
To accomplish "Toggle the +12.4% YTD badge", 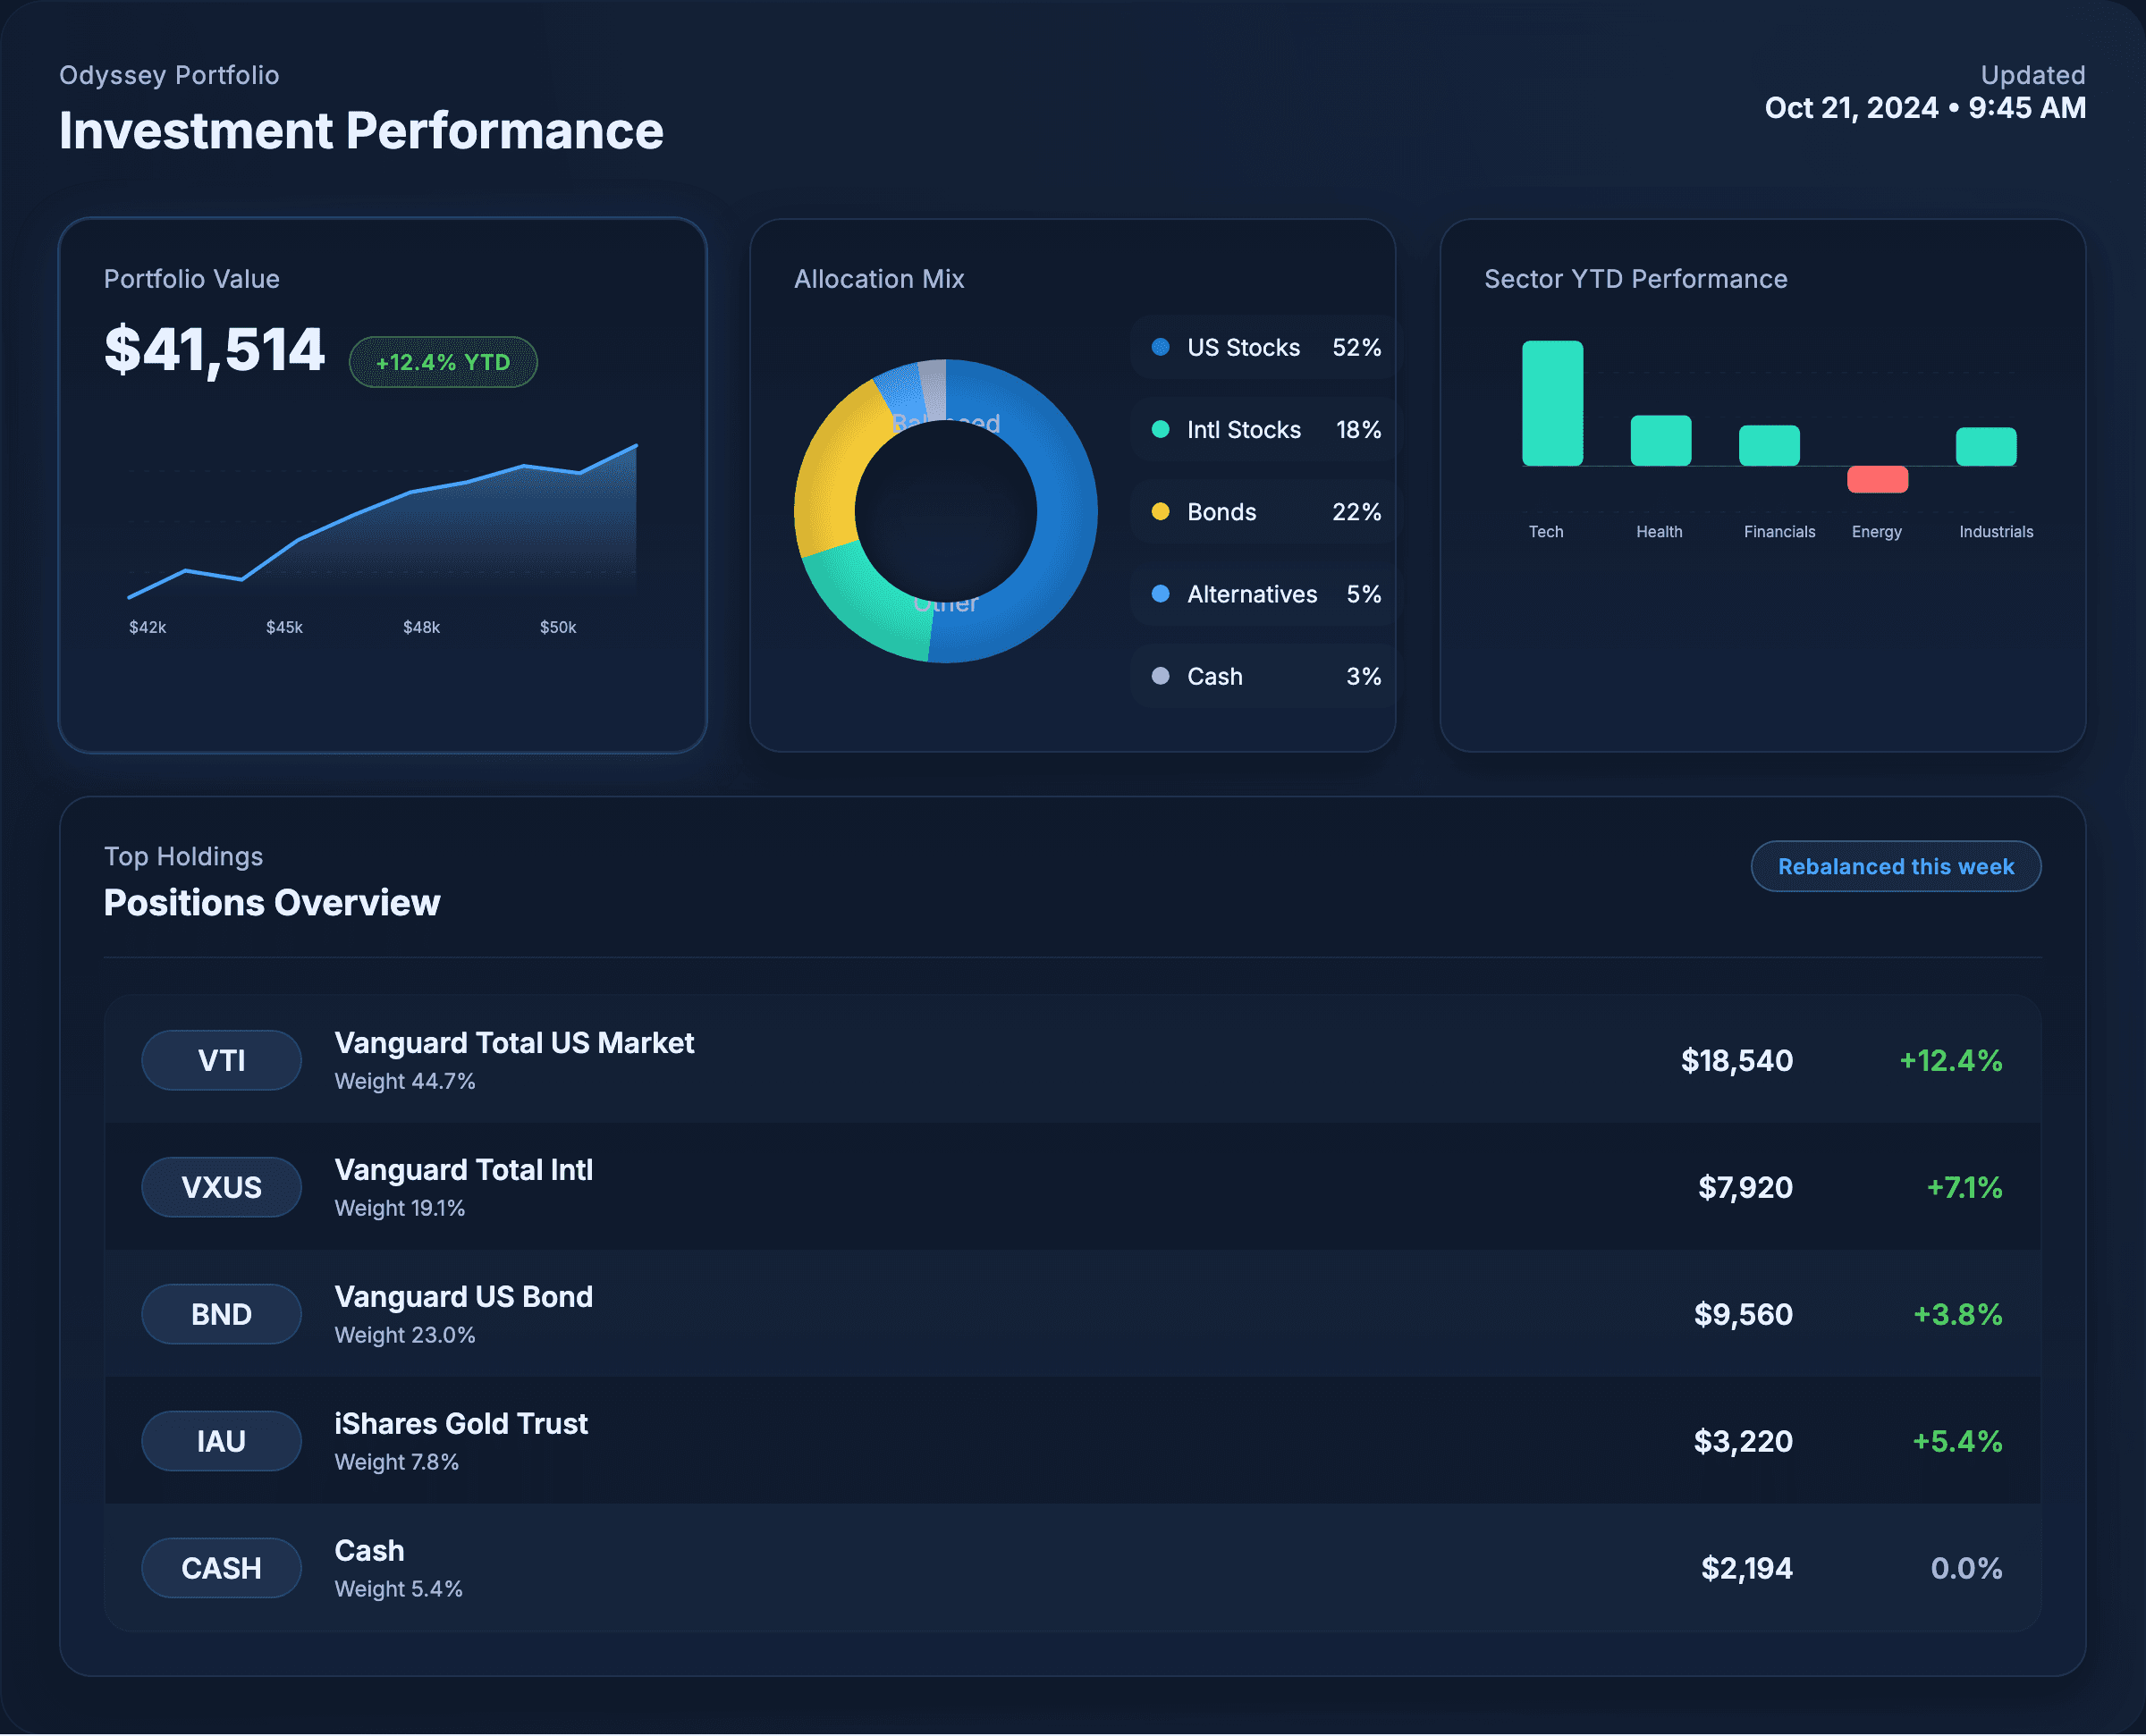I will point(442,362).
